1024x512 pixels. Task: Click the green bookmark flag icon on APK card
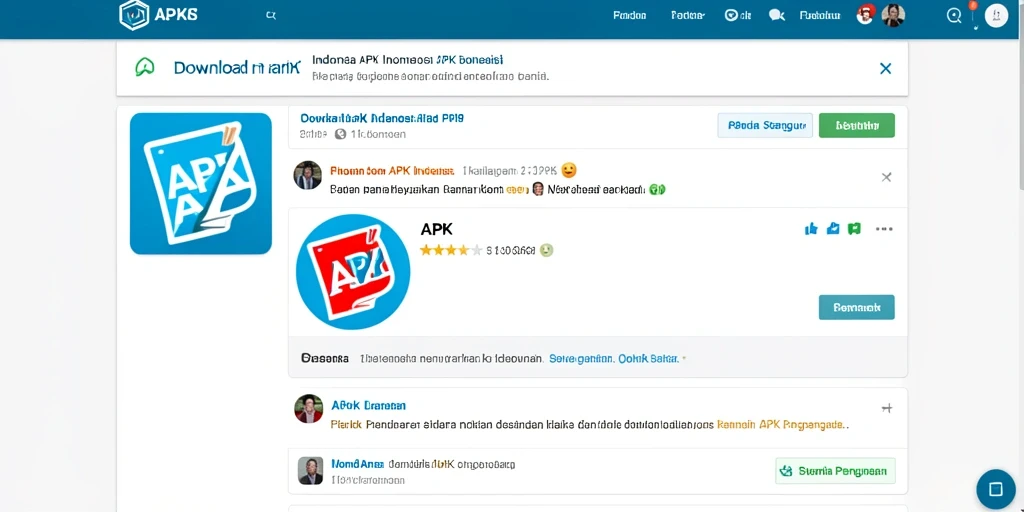[854, 229]
